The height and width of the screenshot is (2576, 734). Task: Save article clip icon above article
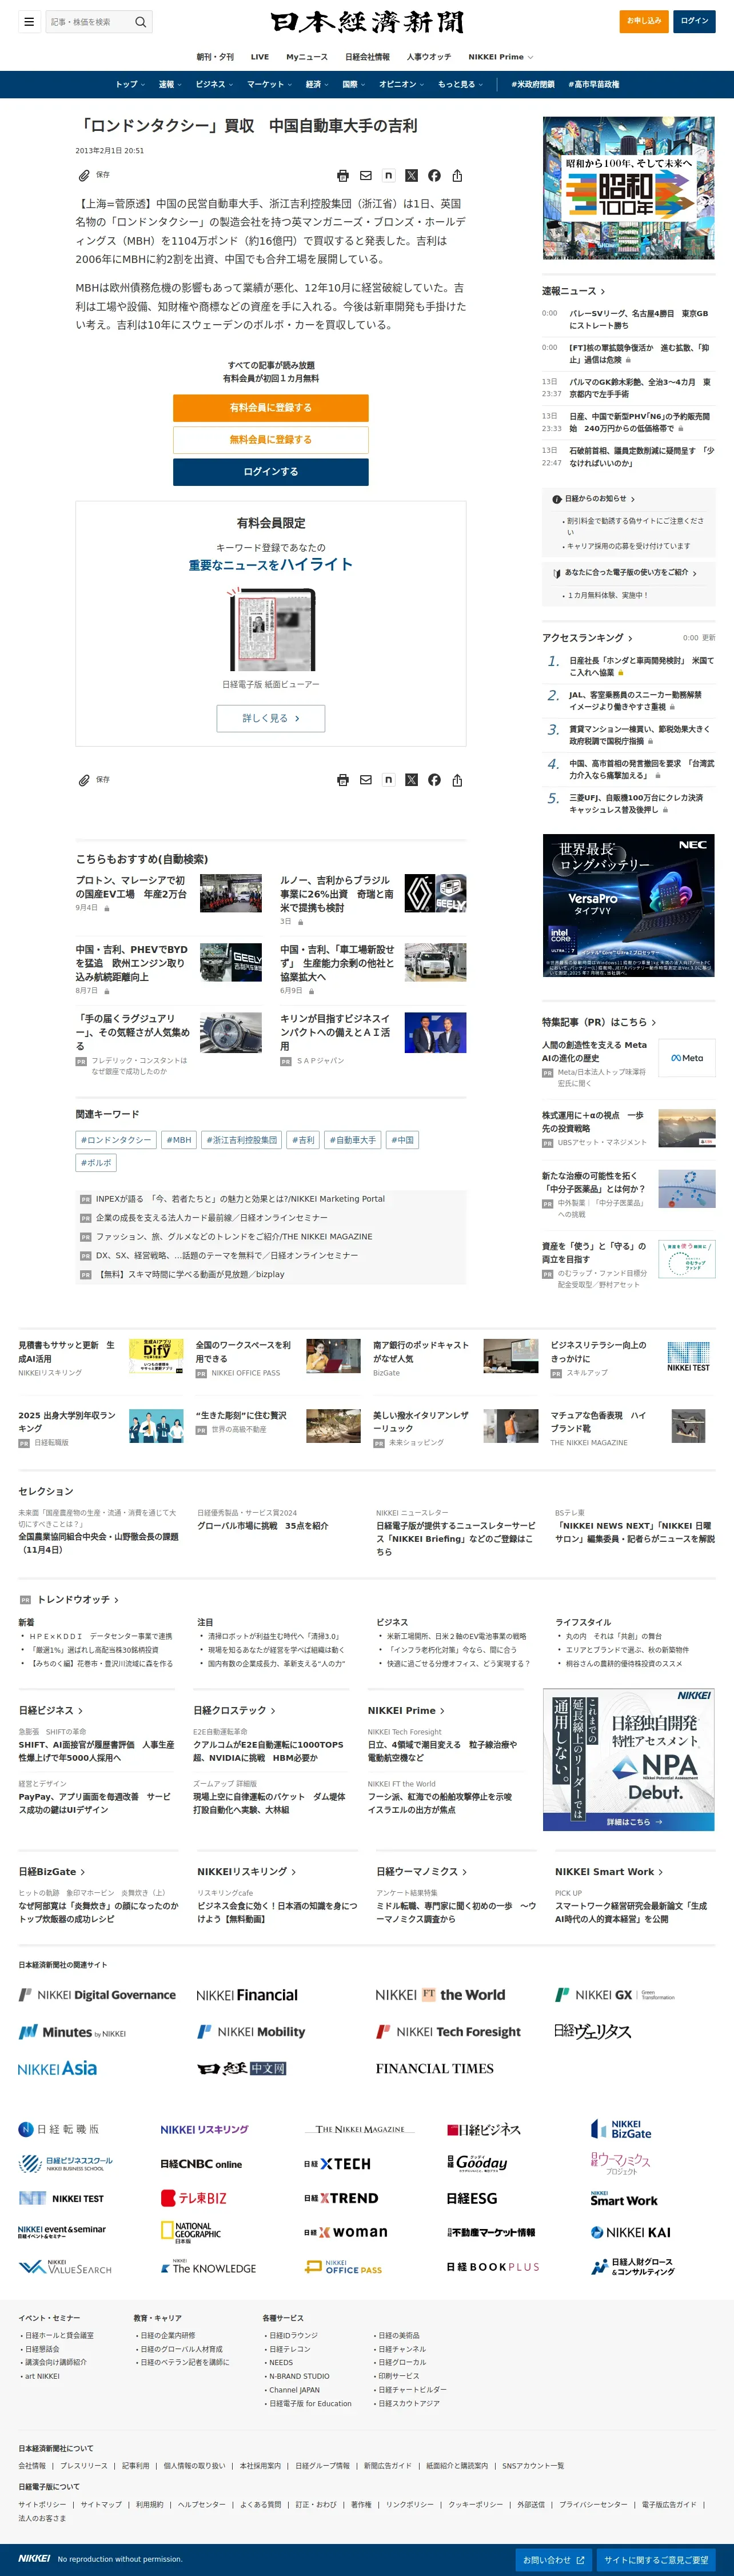(x=84, y=175)
